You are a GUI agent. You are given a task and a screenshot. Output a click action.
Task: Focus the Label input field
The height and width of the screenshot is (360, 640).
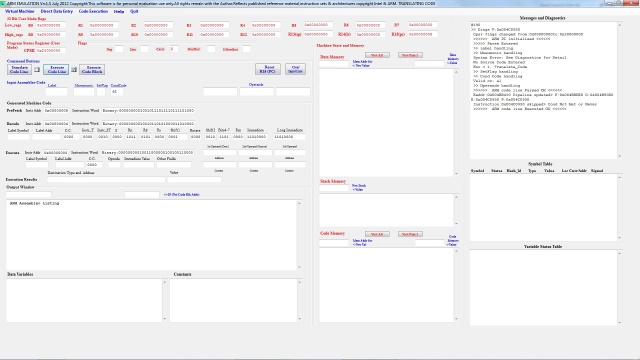click(56, 92)
